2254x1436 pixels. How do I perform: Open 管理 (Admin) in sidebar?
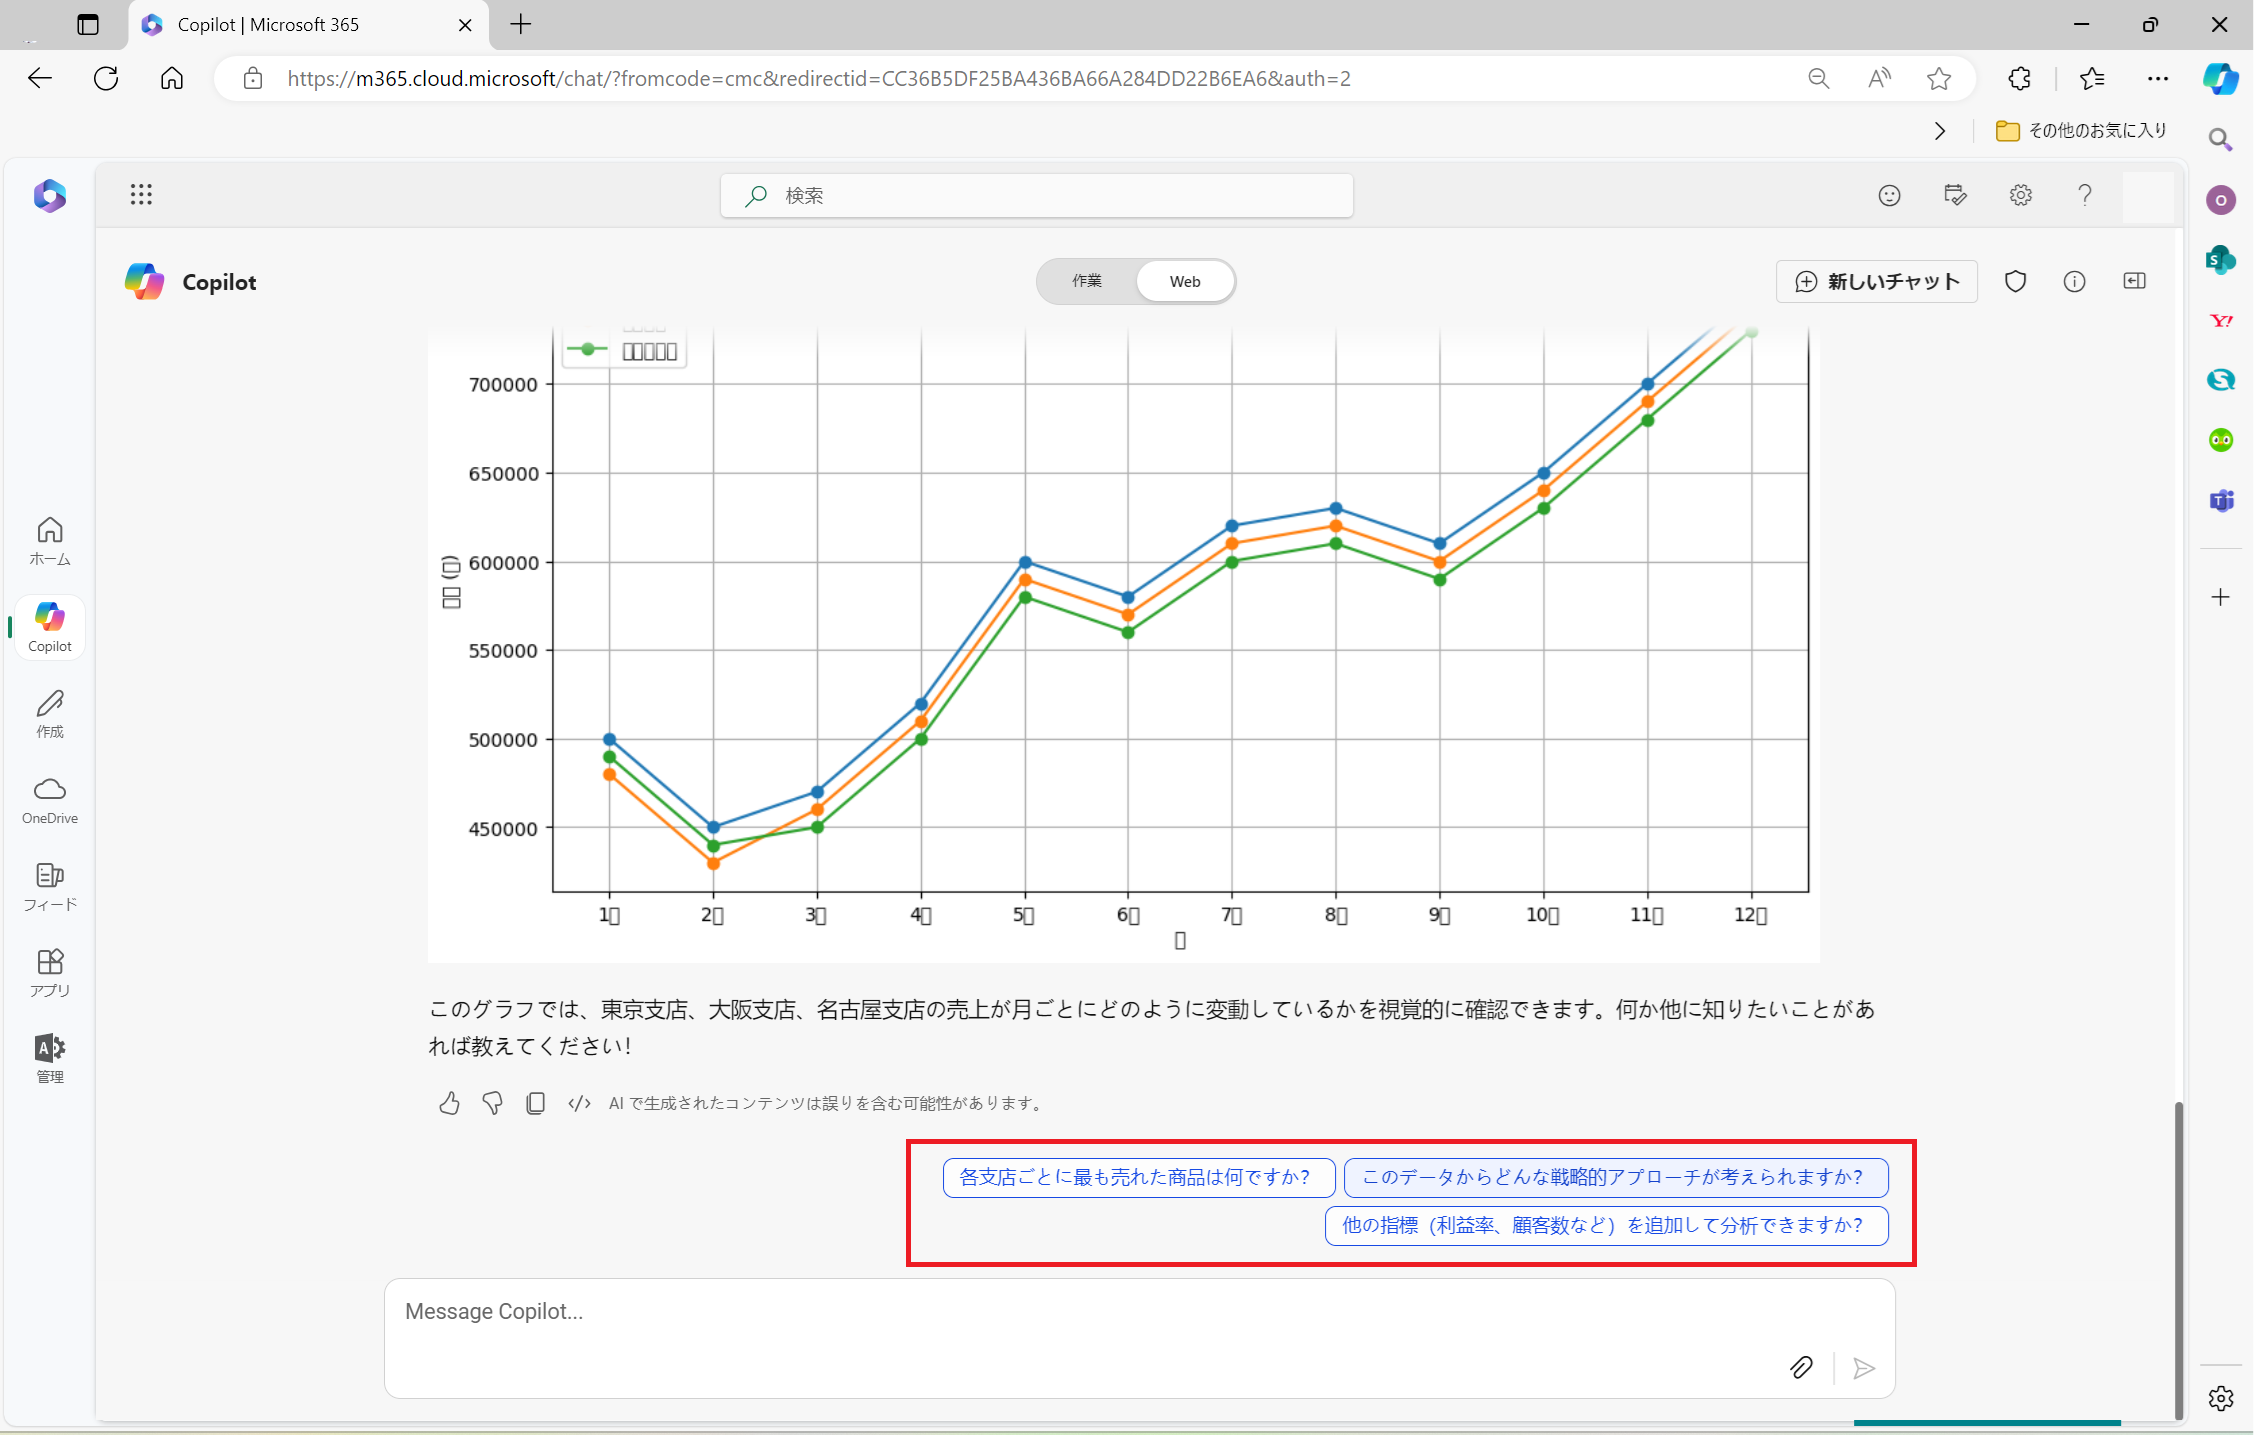50,1059
